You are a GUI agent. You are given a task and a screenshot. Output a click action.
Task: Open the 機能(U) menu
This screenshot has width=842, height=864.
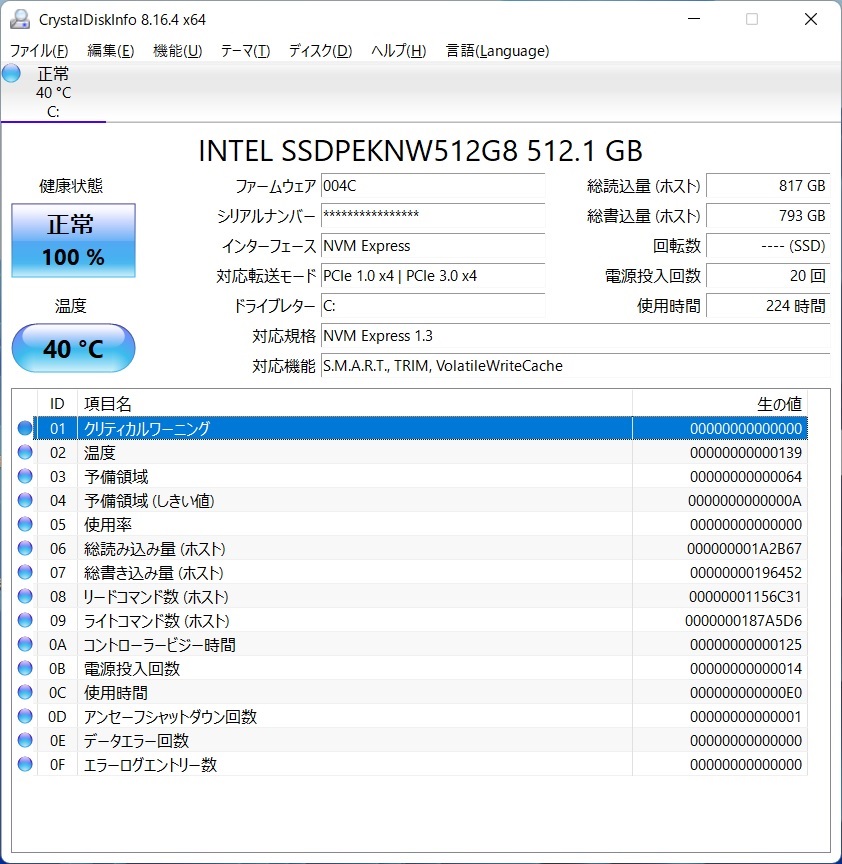tap(177, 51)
